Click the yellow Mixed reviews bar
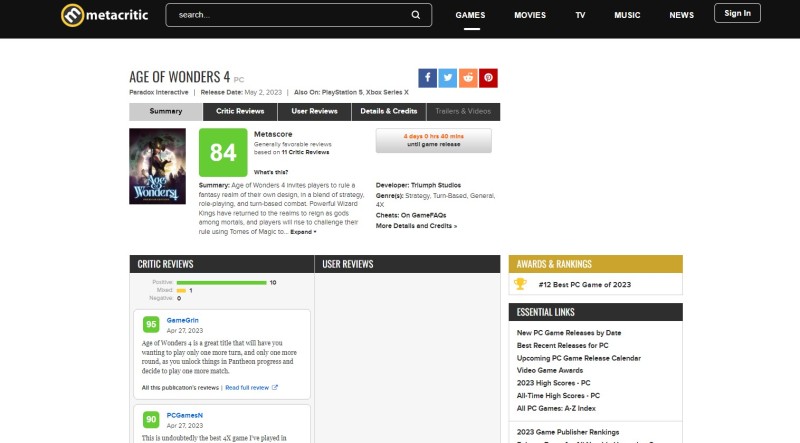 (181, 290)
